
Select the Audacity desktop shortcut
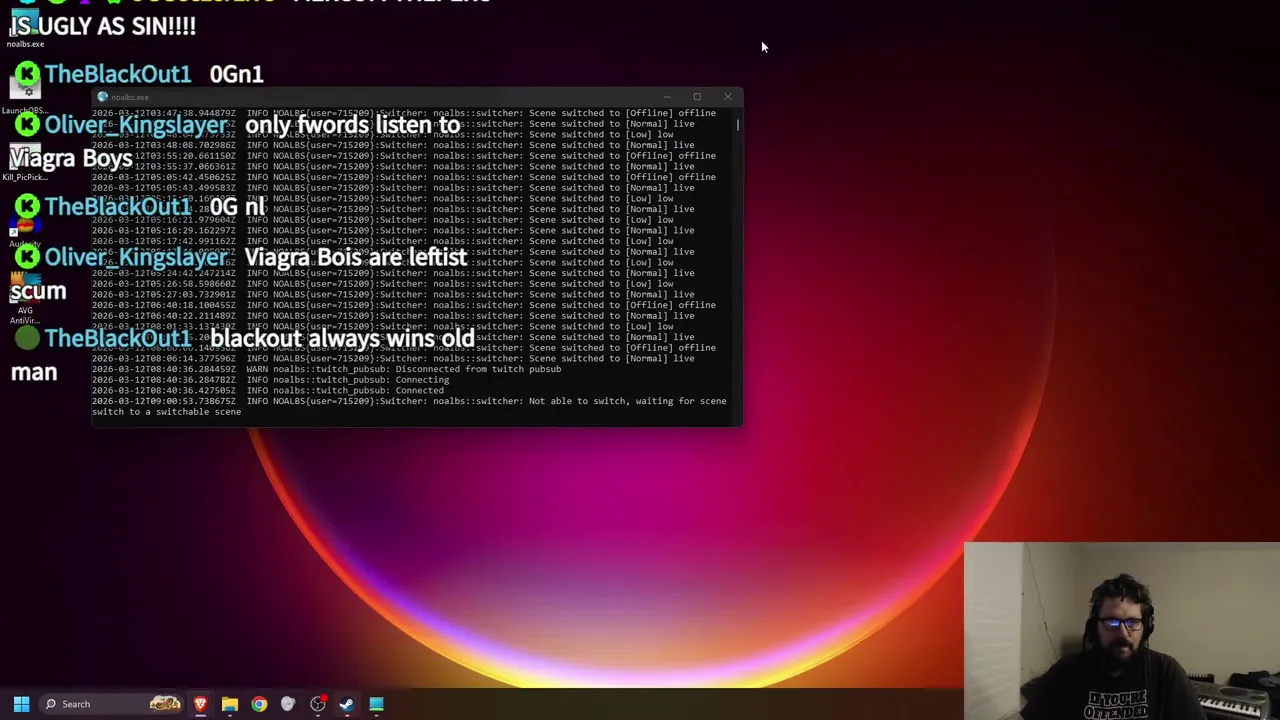click(x=25, y=232)
